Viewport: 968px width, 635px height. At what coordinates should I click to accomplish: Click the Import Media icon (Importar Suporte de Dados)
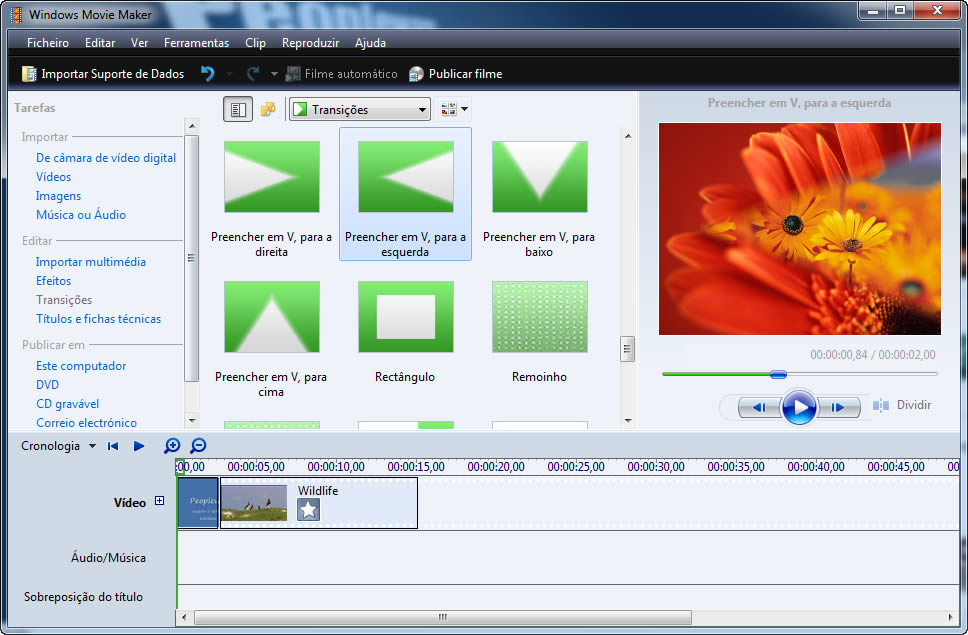(29, 74)
